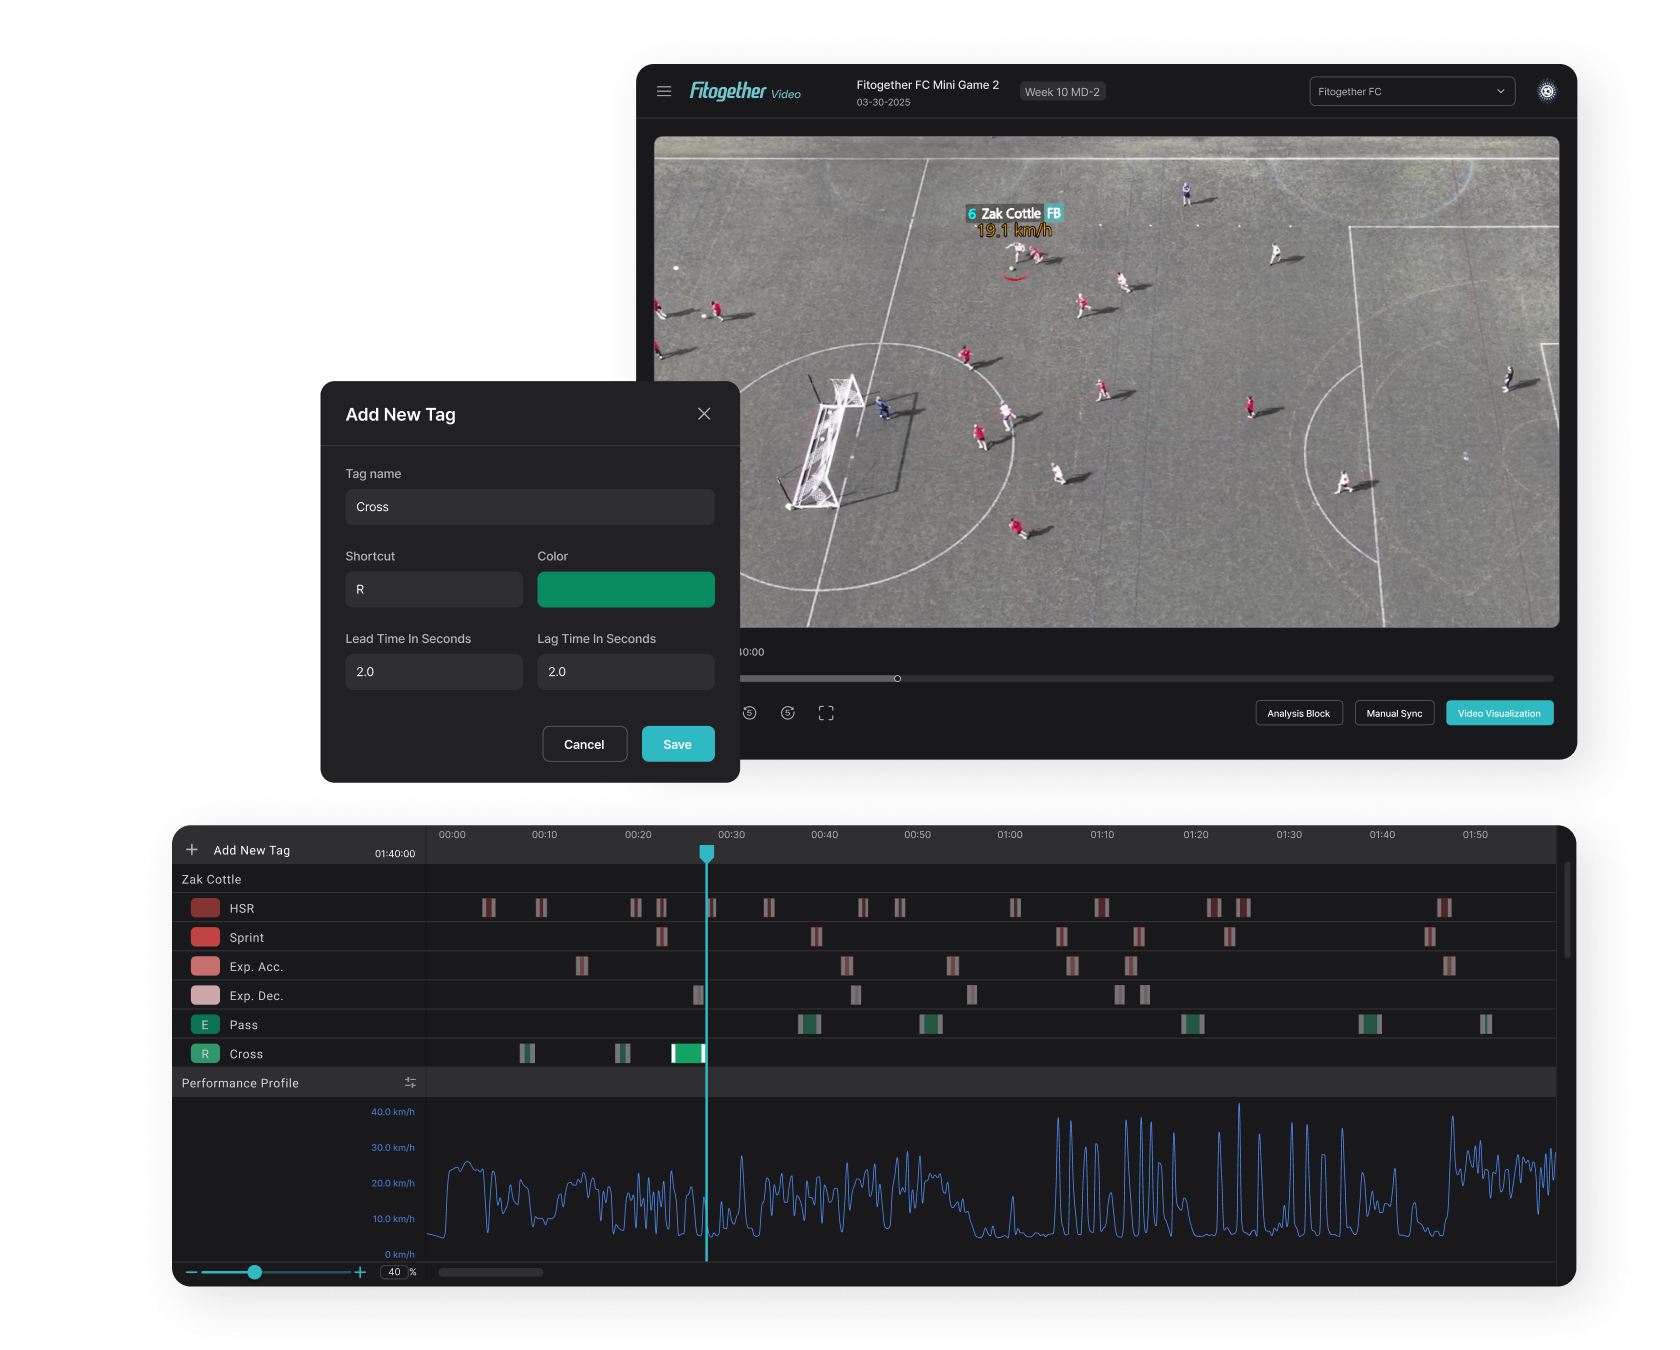
Task: Open Manual Sync
Action: (x=1394, y=713)
